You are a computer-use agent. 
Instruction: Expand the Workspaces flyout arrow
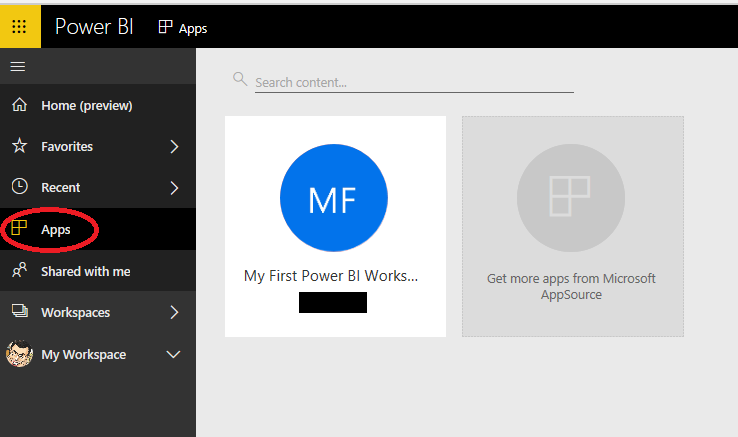pos(174,312)
